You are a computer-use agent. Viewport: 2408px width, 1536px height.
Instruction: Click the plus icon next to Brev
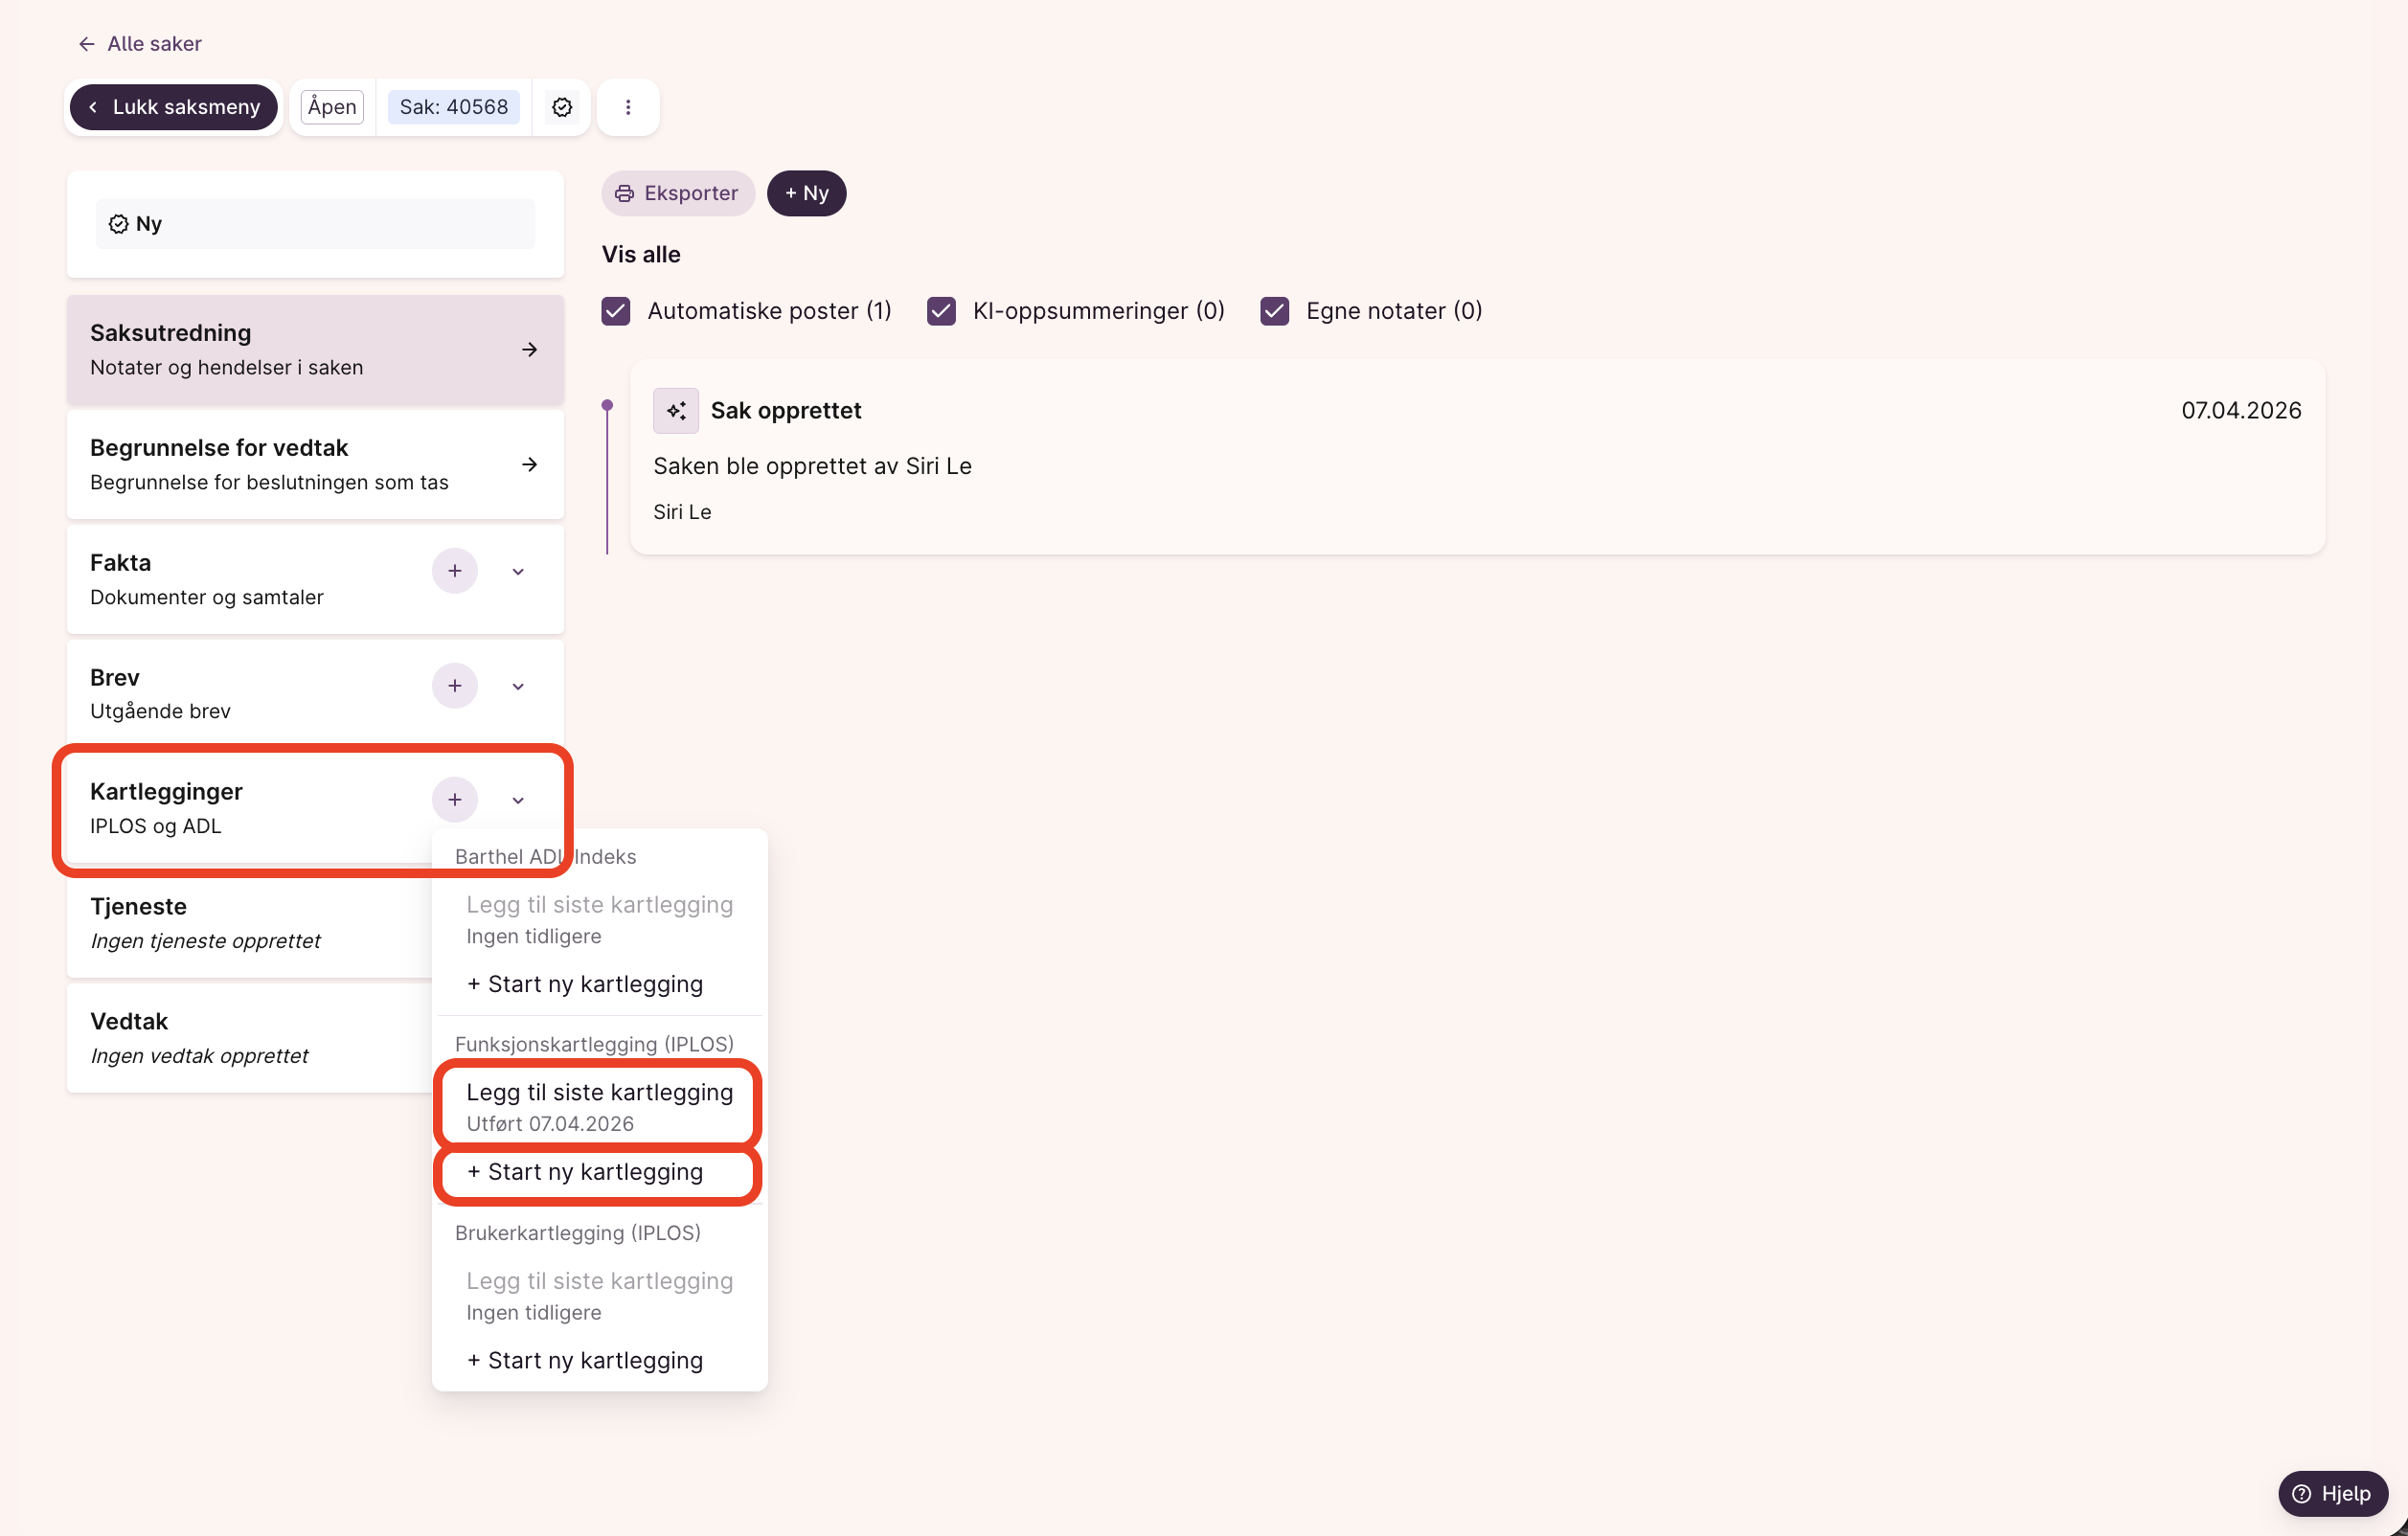454,686
